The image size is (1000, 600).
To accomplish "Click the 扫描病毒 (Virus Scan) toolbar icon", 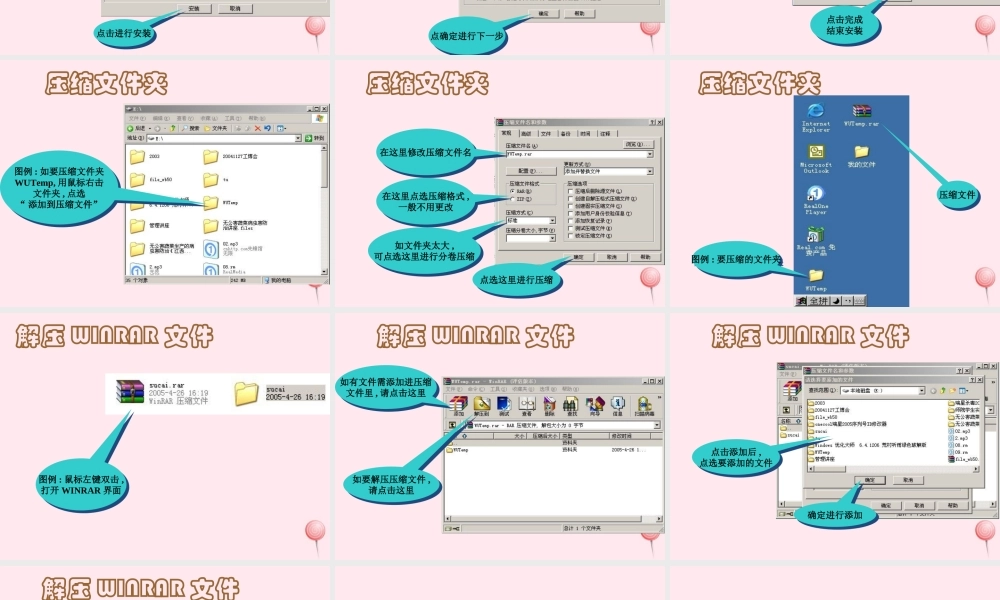I will pyautogui.click(x=644, y=406).
